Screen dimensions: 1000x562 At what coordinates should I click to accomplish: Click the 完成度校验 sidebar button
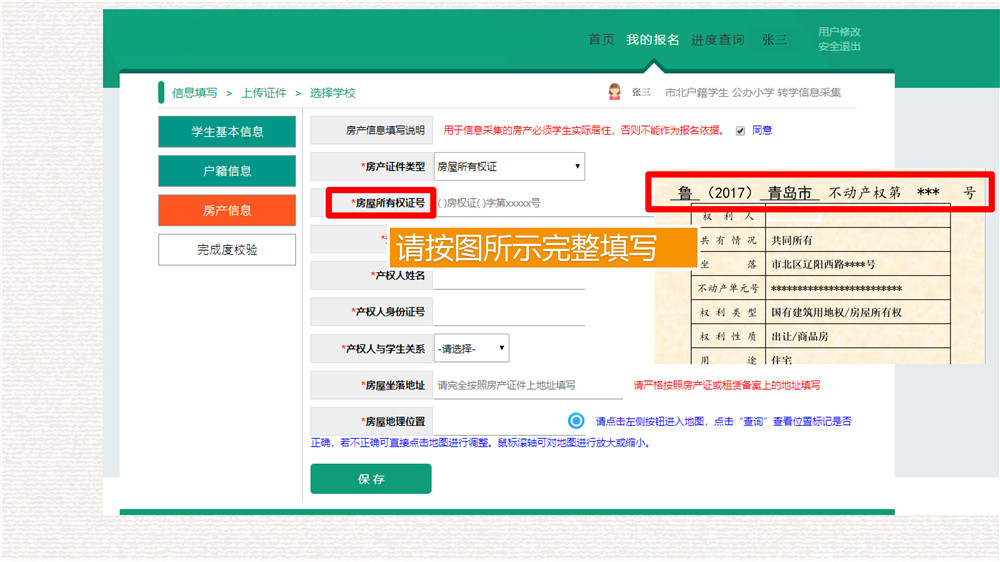point(227,250)
